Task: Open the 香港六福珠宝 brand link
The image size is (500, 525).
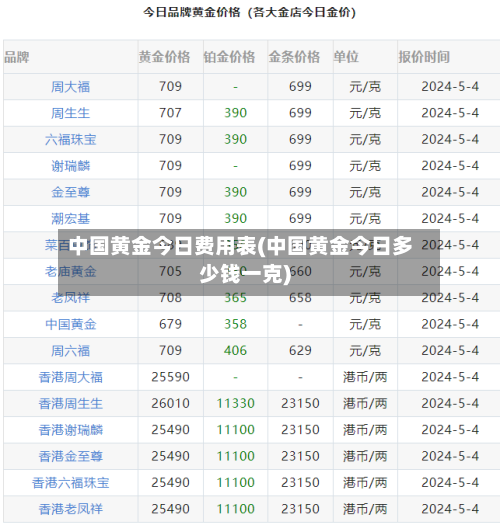Action: [70, 483]
